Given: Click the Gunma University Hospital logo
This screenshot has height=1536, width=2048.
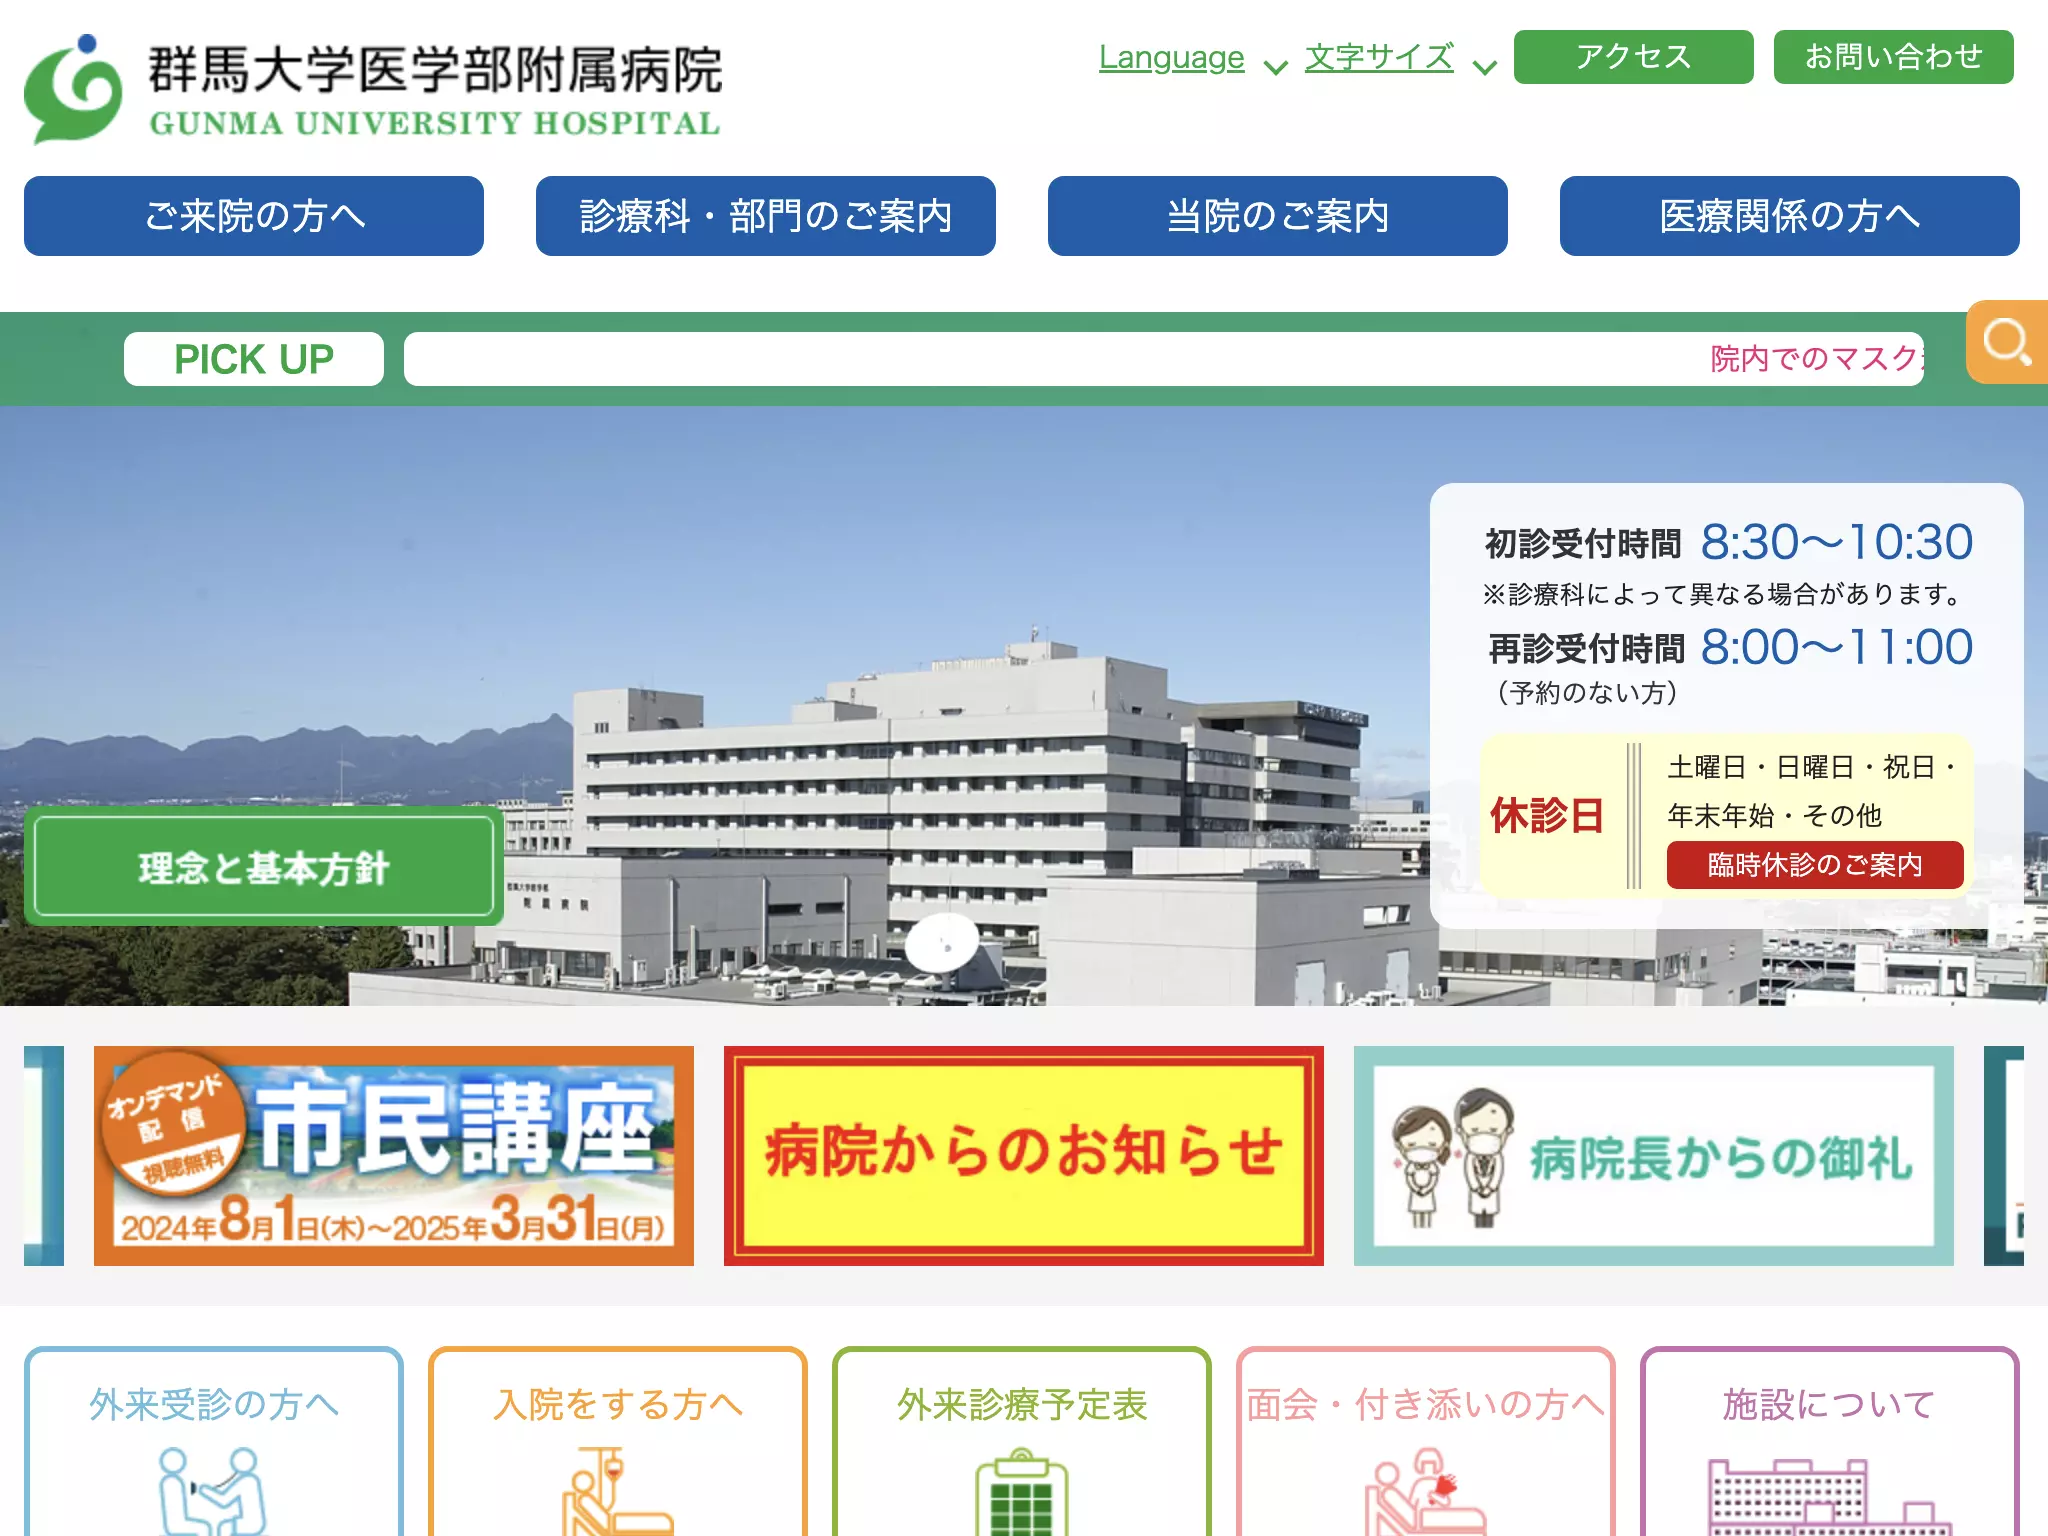Looking at the screenshot, I should coord(372,90).
